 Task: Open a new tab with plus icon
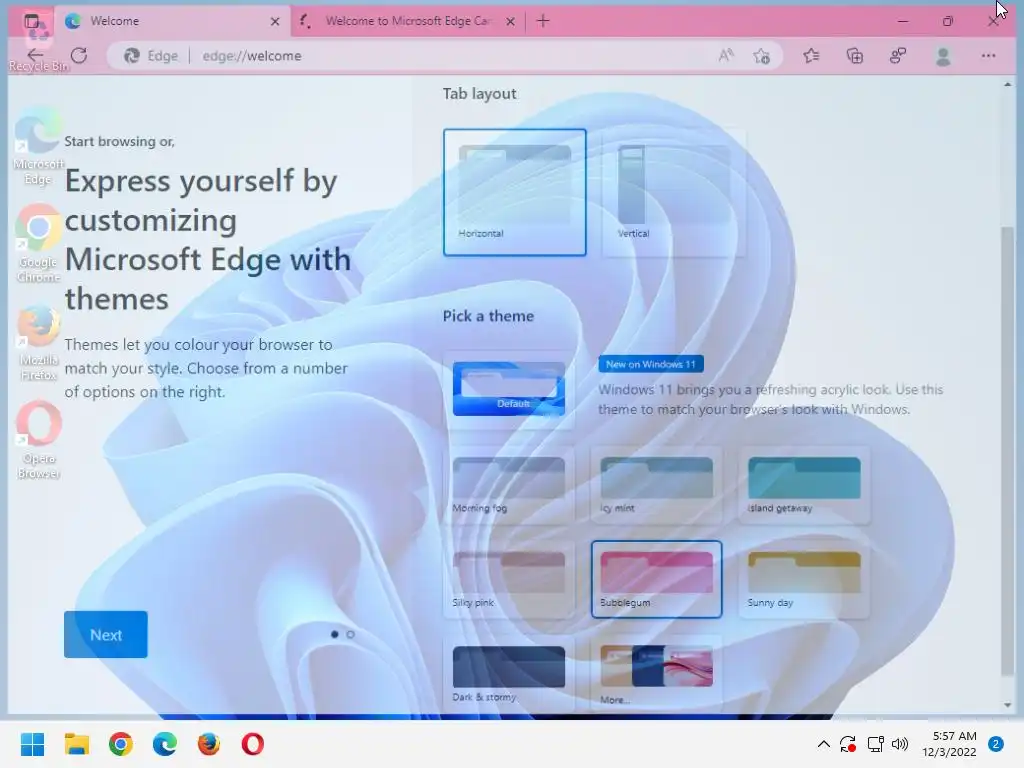[543, 21]
